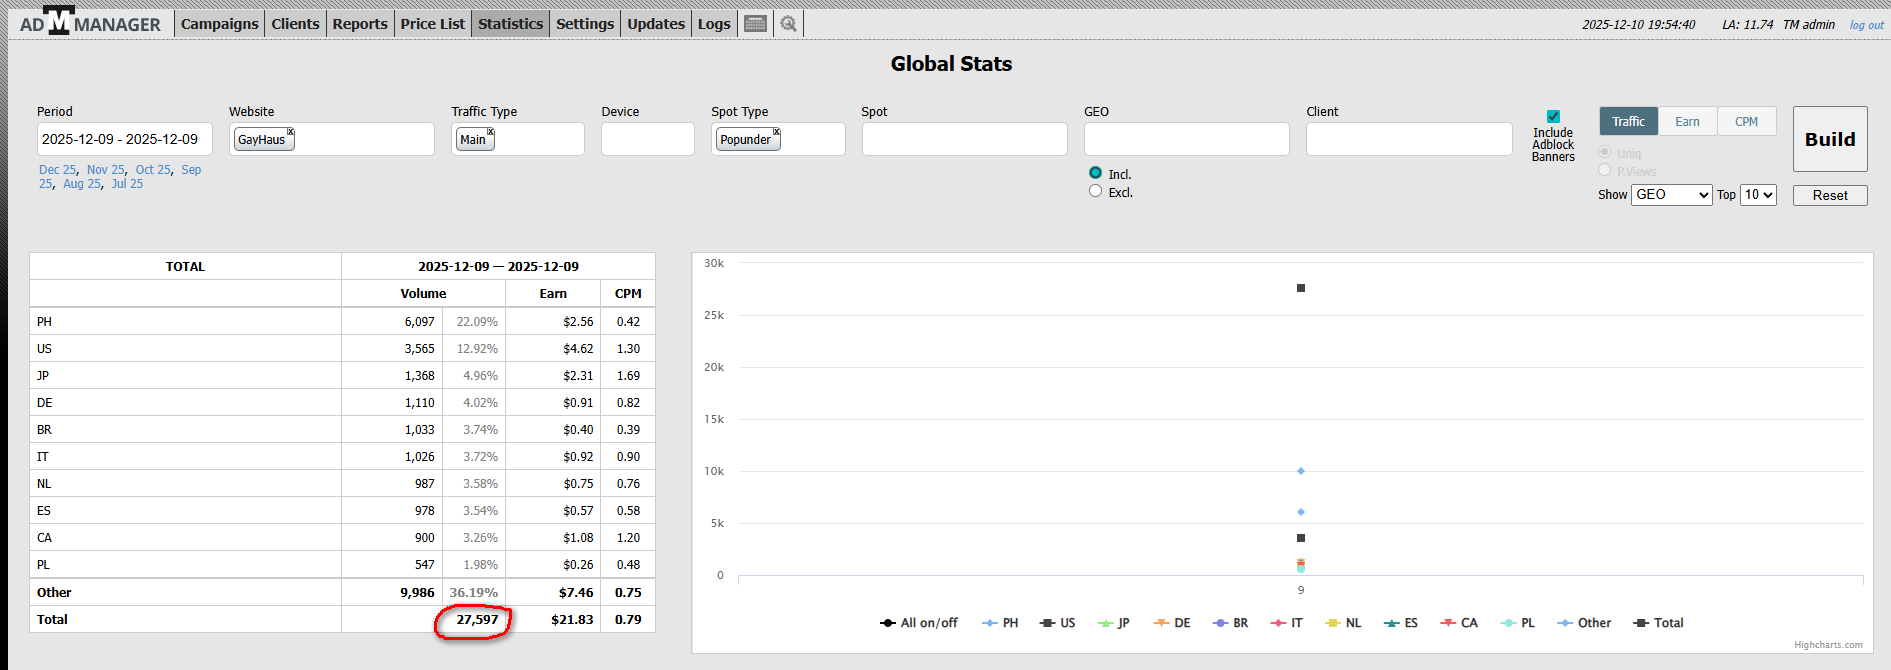Open the Spot selection field
Viewport: 1891px width, 670px height.
[965, 139]
